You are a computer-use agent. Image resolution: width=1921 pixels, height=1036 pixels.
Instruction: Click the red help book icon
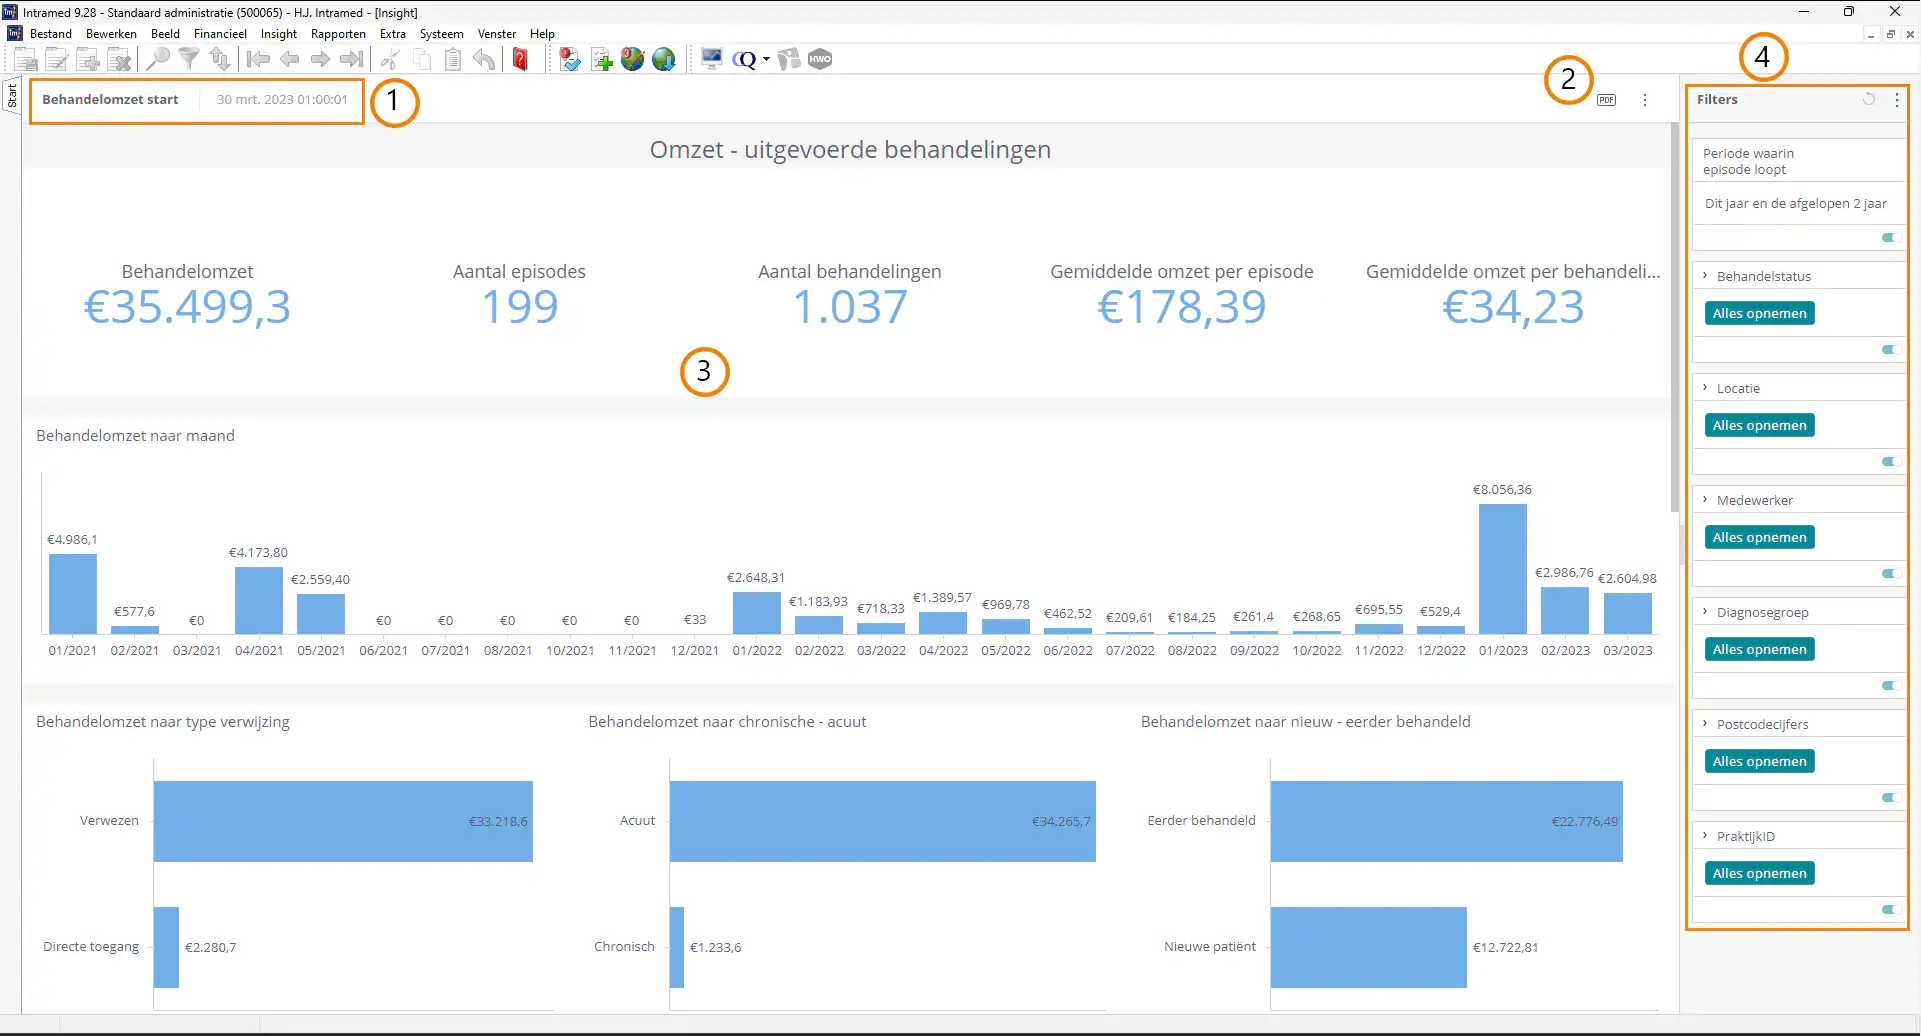coord(520,60)
